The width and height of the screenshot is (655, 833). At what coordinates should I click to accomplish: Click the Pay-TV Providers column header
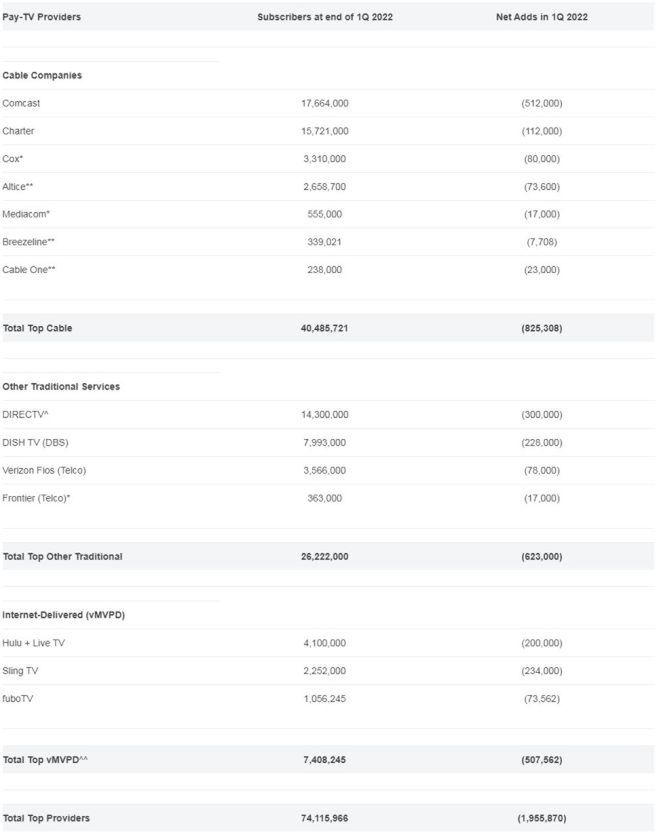point(42,17)
